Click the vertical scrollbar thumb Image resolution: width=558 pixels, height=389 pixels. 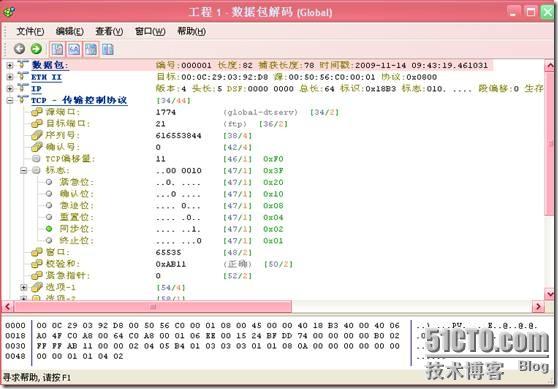tap(550, 143)
